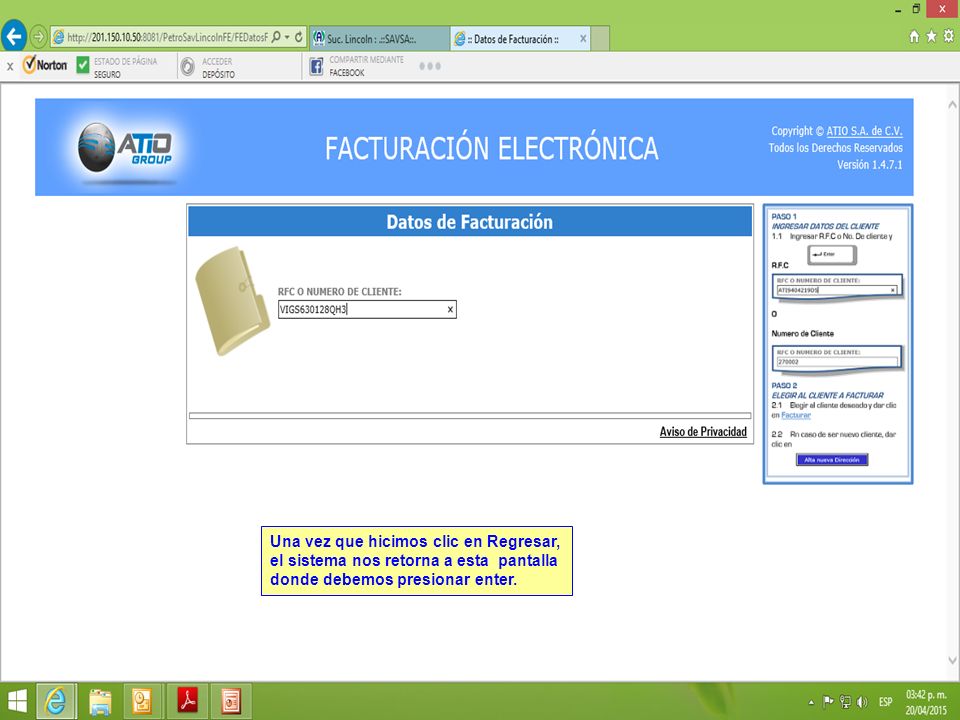Click the page scrollbar up arrow
Screen dimensions: 960x720
(952, 105)
